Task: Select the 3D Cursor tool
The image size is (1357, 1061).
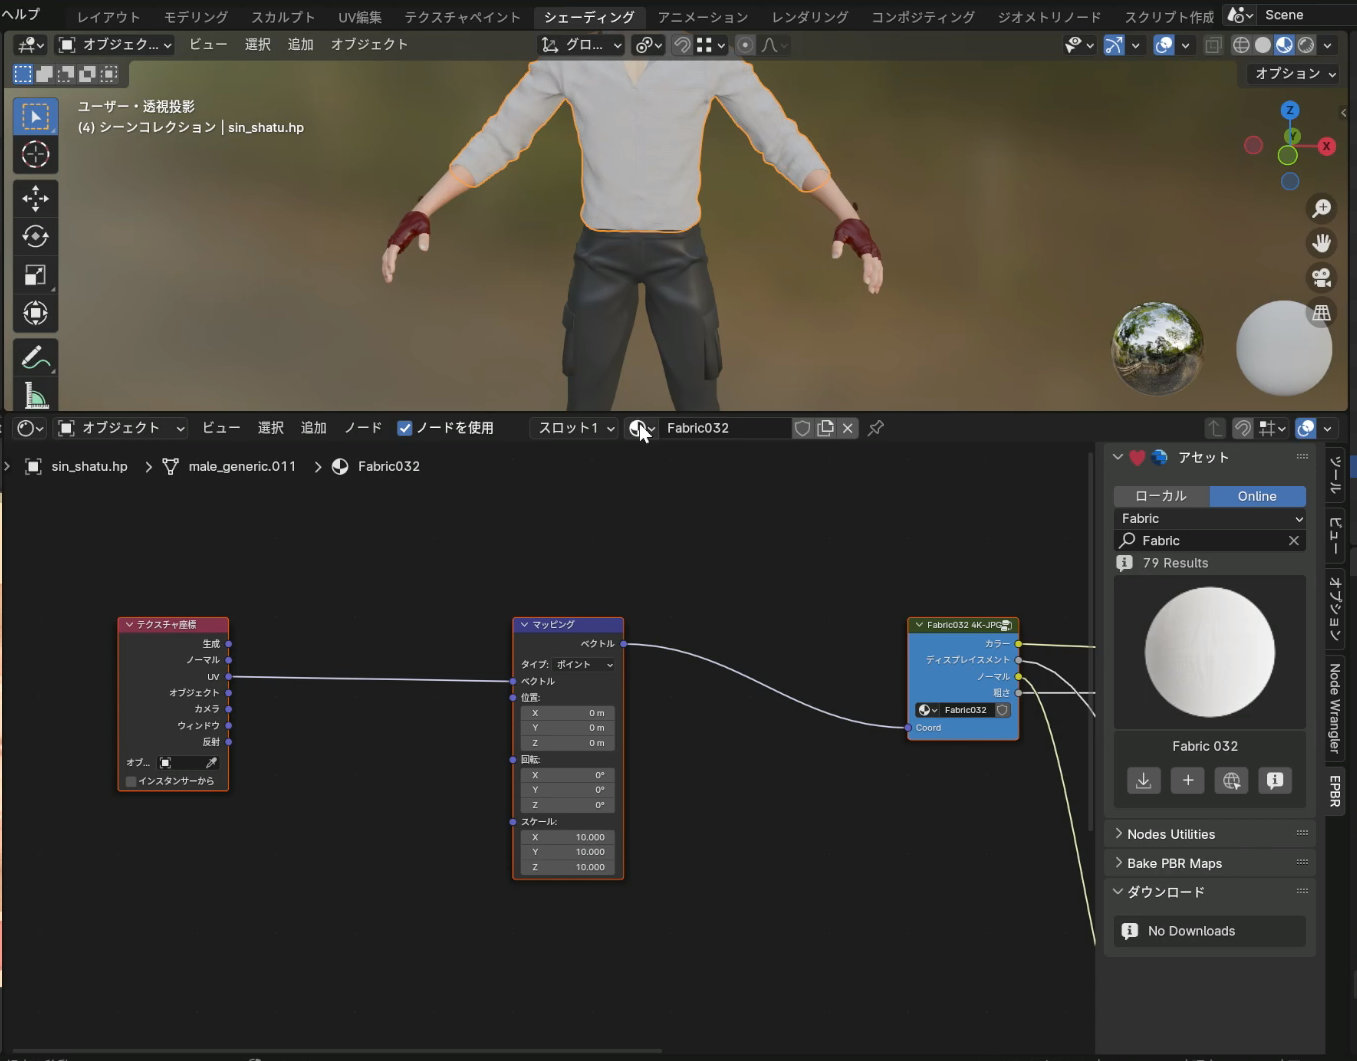Action: 35,154
